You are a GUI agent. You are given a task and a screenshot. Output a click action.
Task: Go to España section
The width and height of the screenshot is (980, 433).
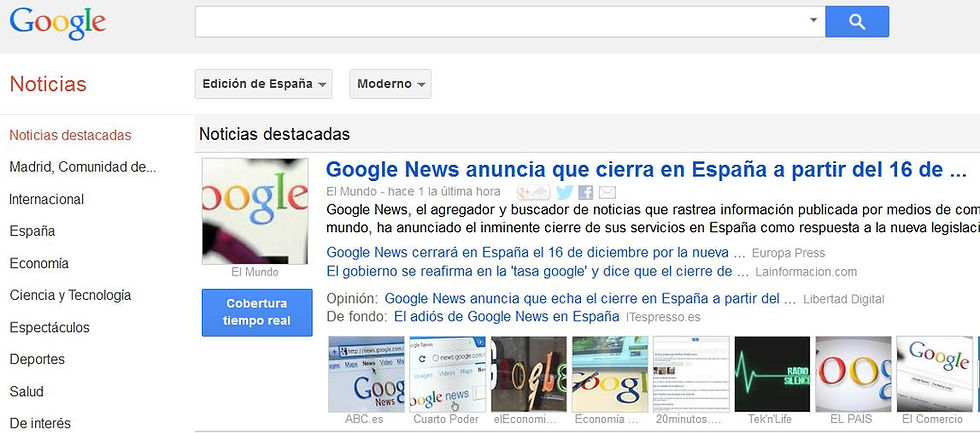[32, 232]
